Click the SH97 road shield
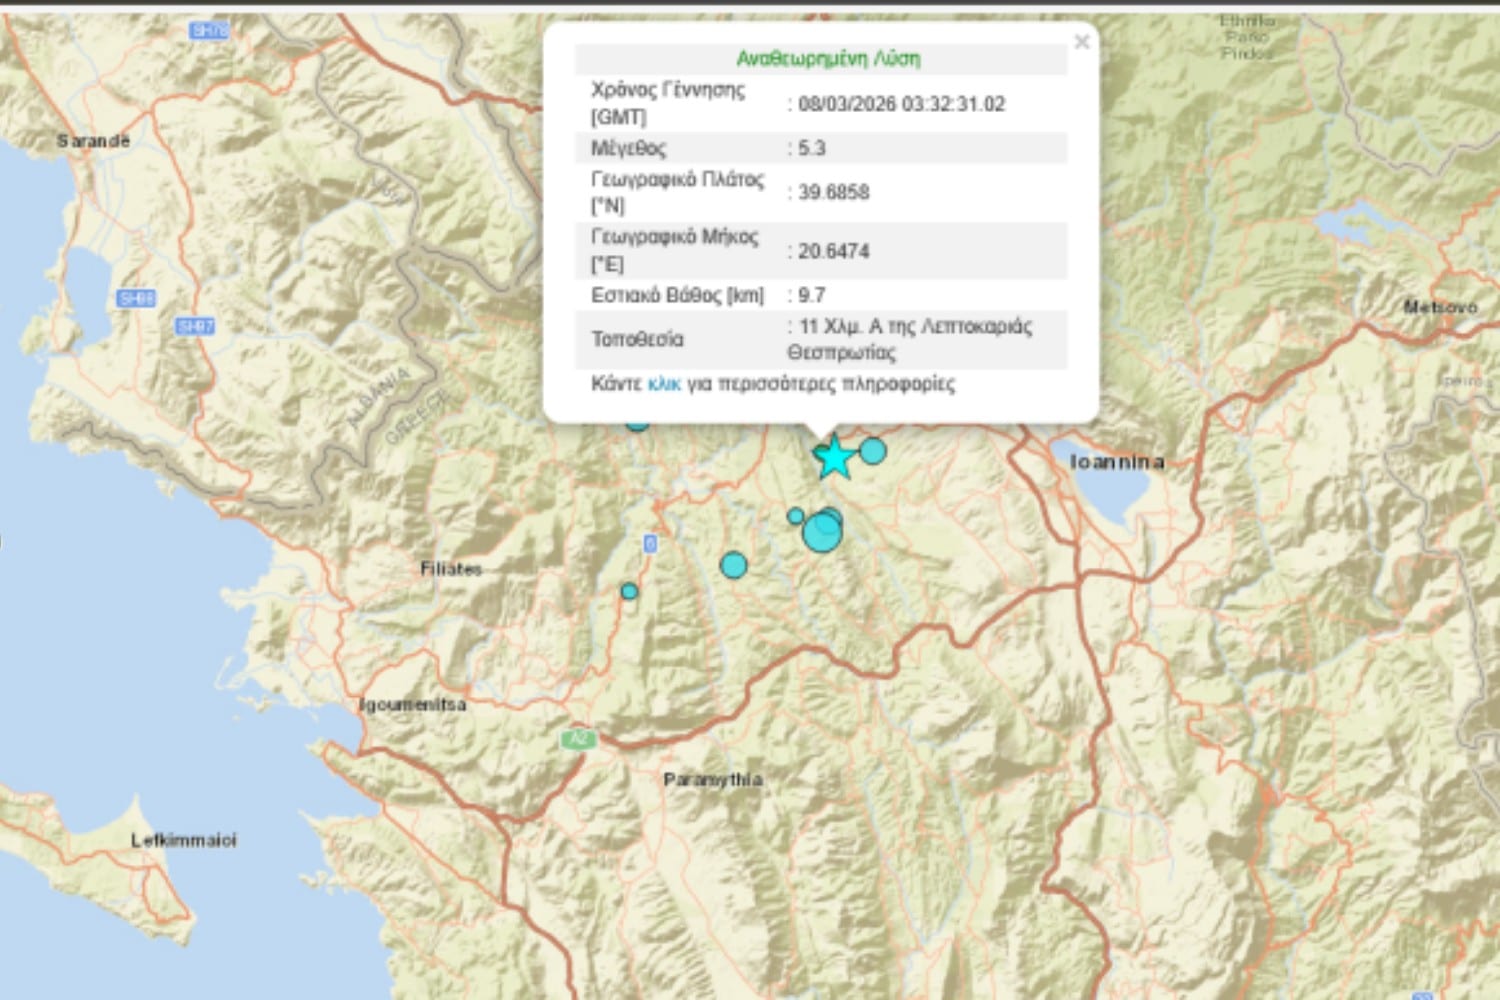 pos(195,326)
